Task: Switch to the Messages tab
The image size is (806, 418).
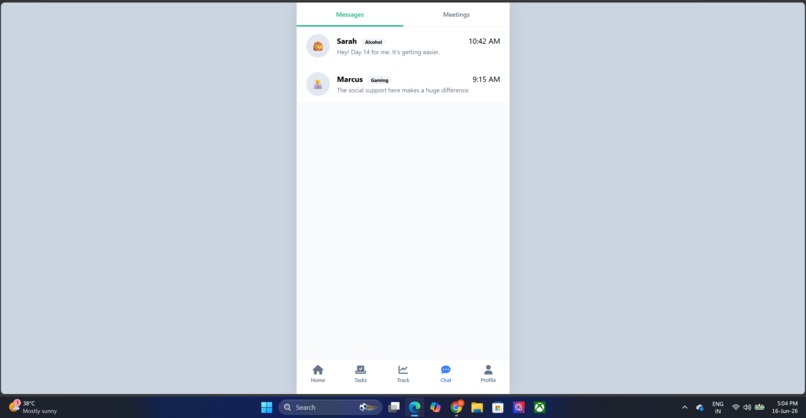Action: pyautogui.click(x=350, y=14)
